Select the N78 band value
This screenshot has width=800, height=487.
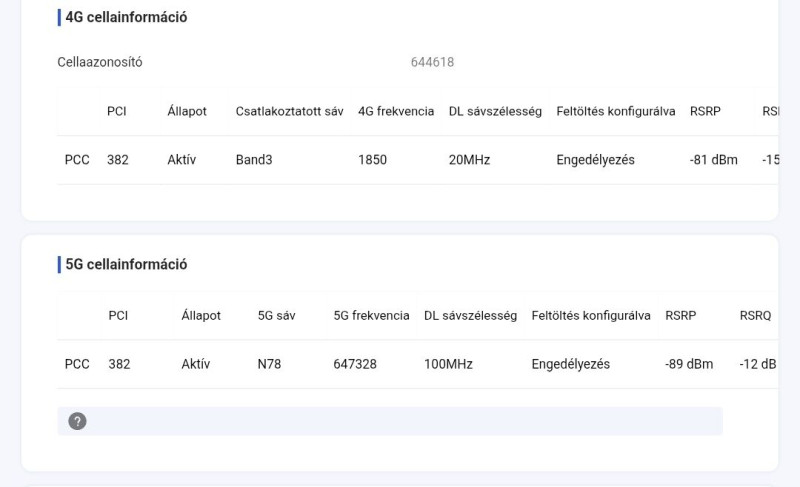point(269,364)
